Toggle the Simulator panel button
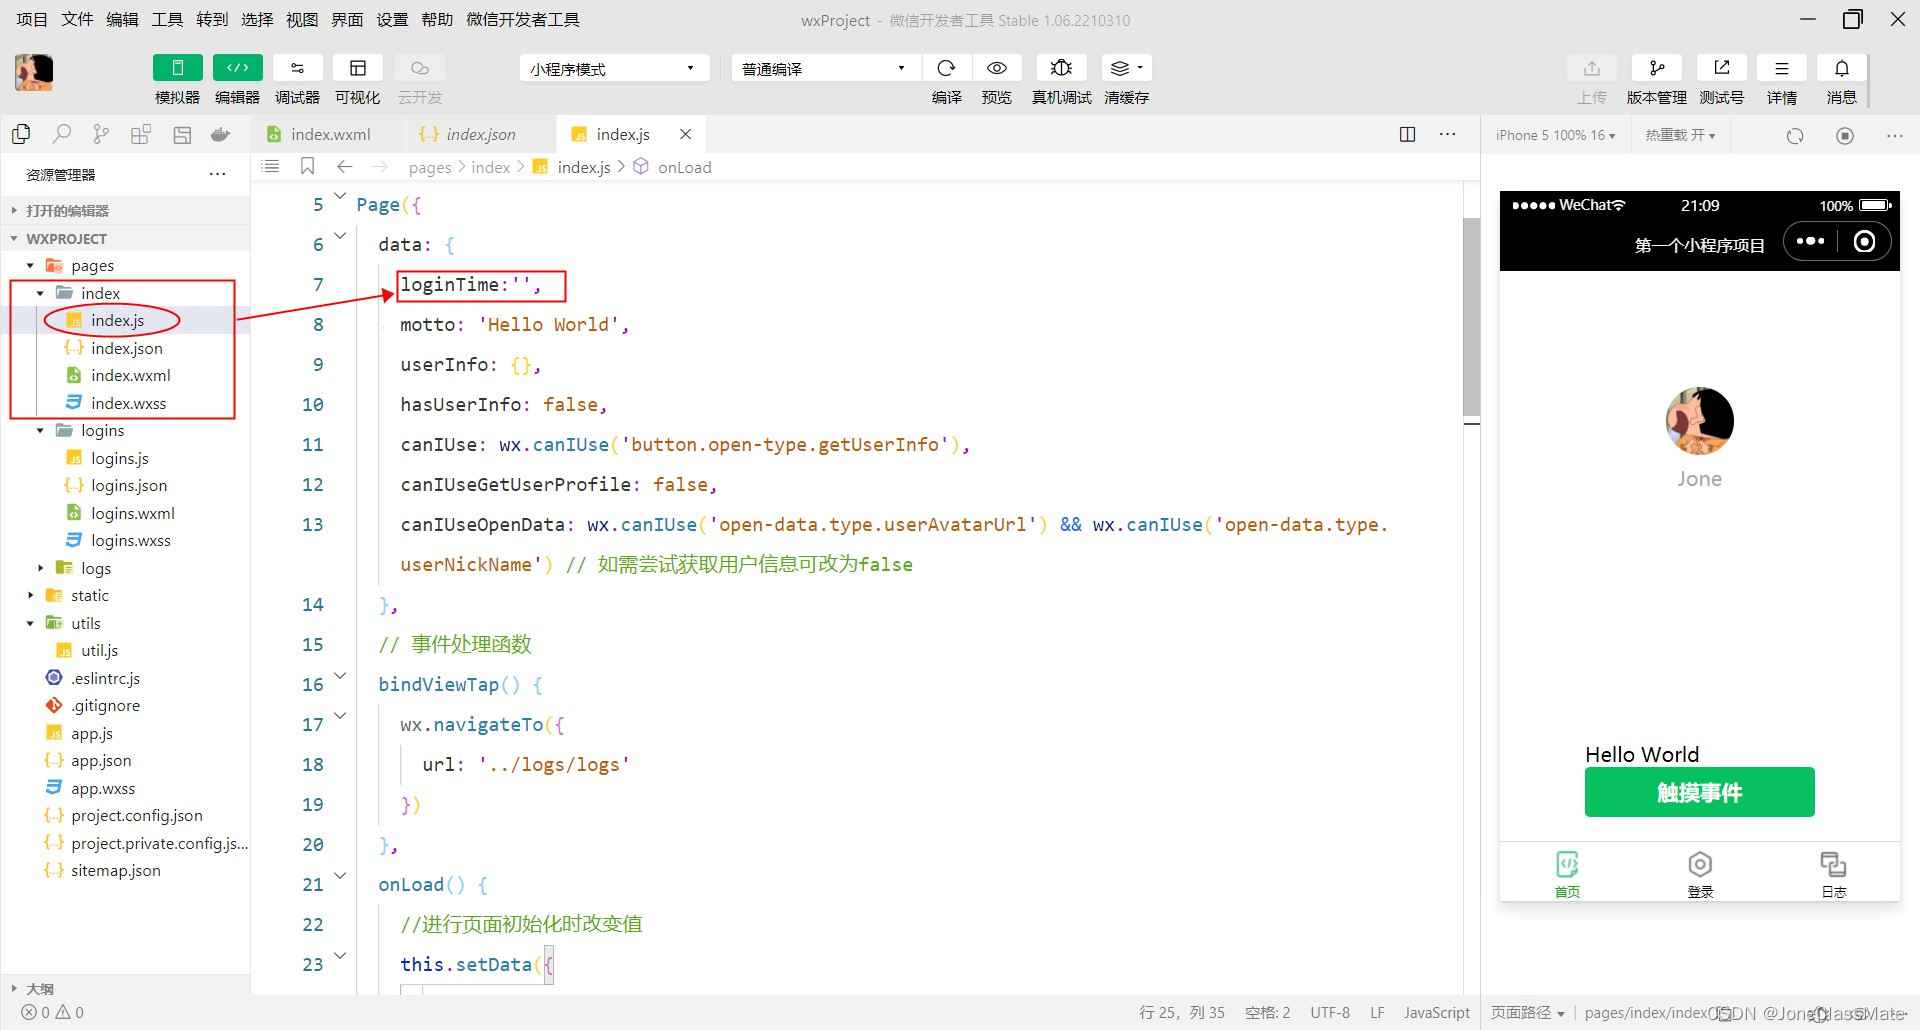The width and height of the screenshot is (1920, 1030). coord(177,68)
